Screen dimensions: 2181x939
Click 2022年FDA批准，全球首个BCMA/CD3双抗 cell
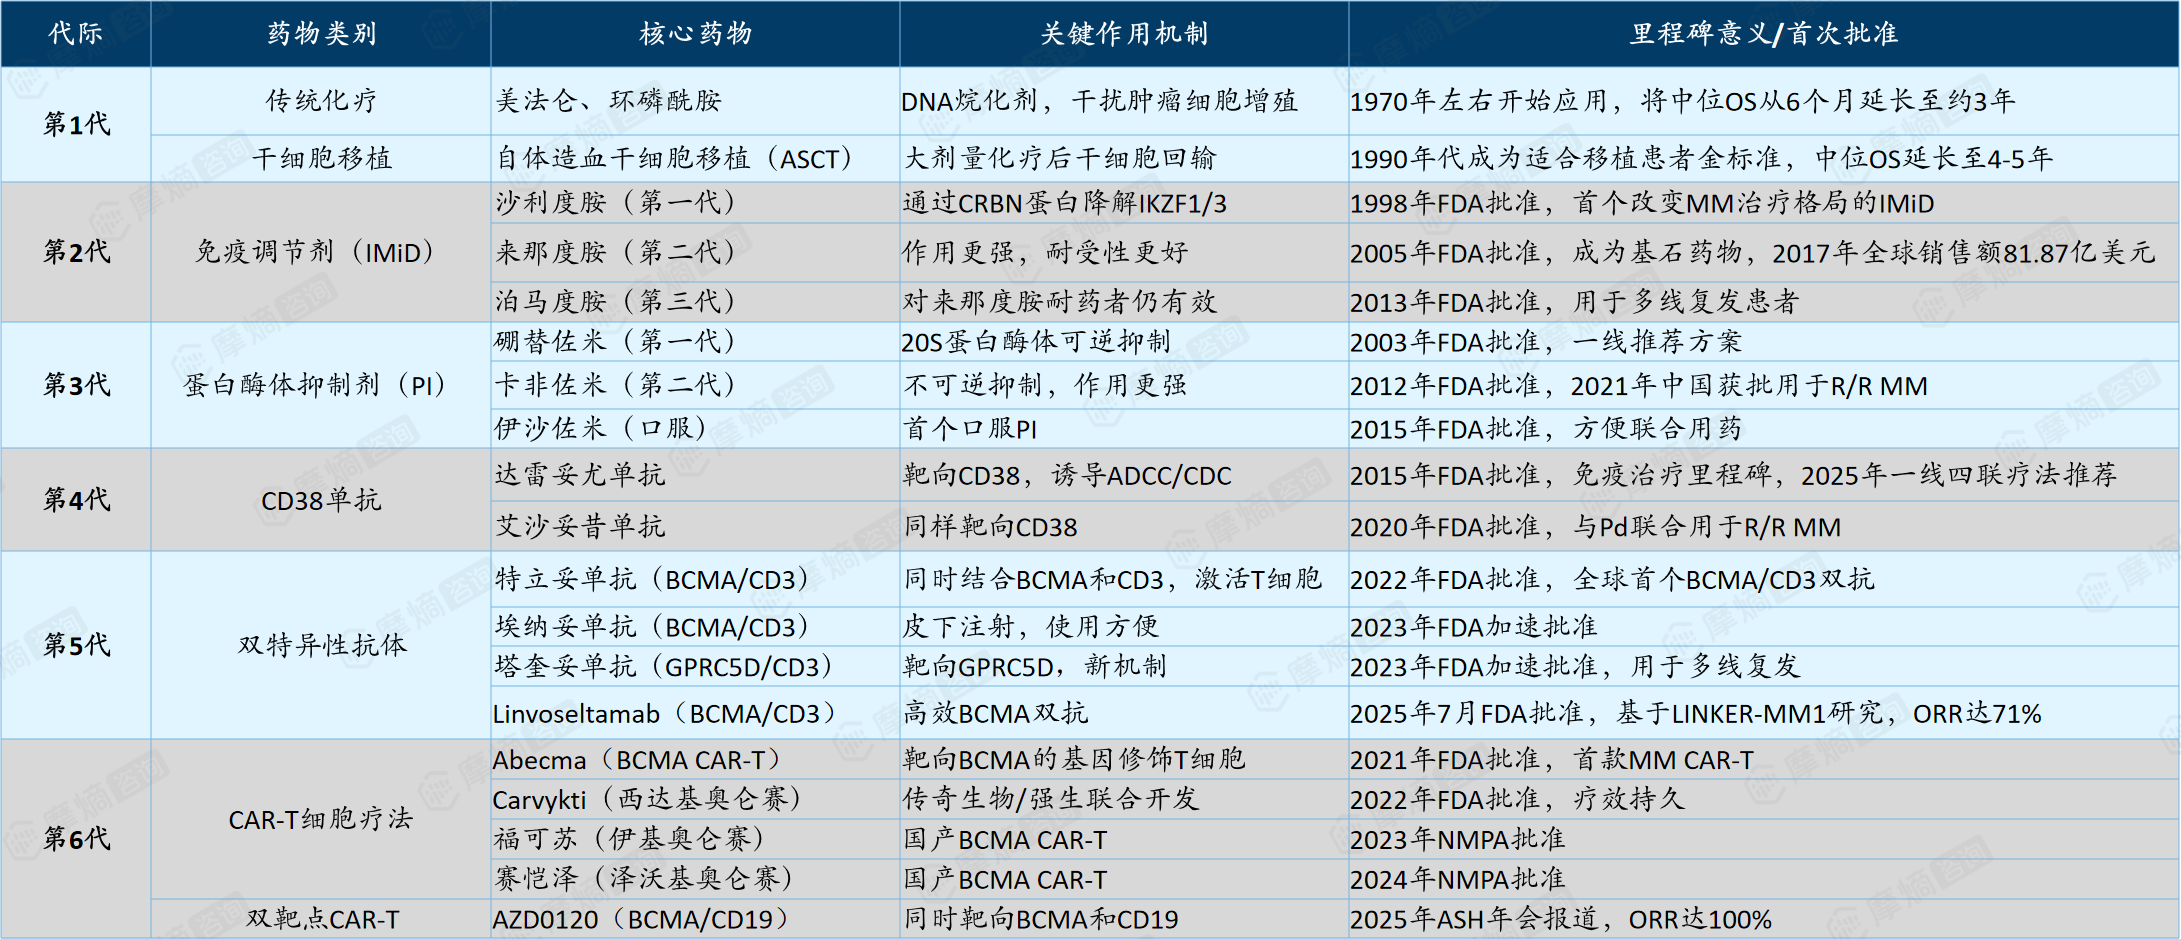1764,579
